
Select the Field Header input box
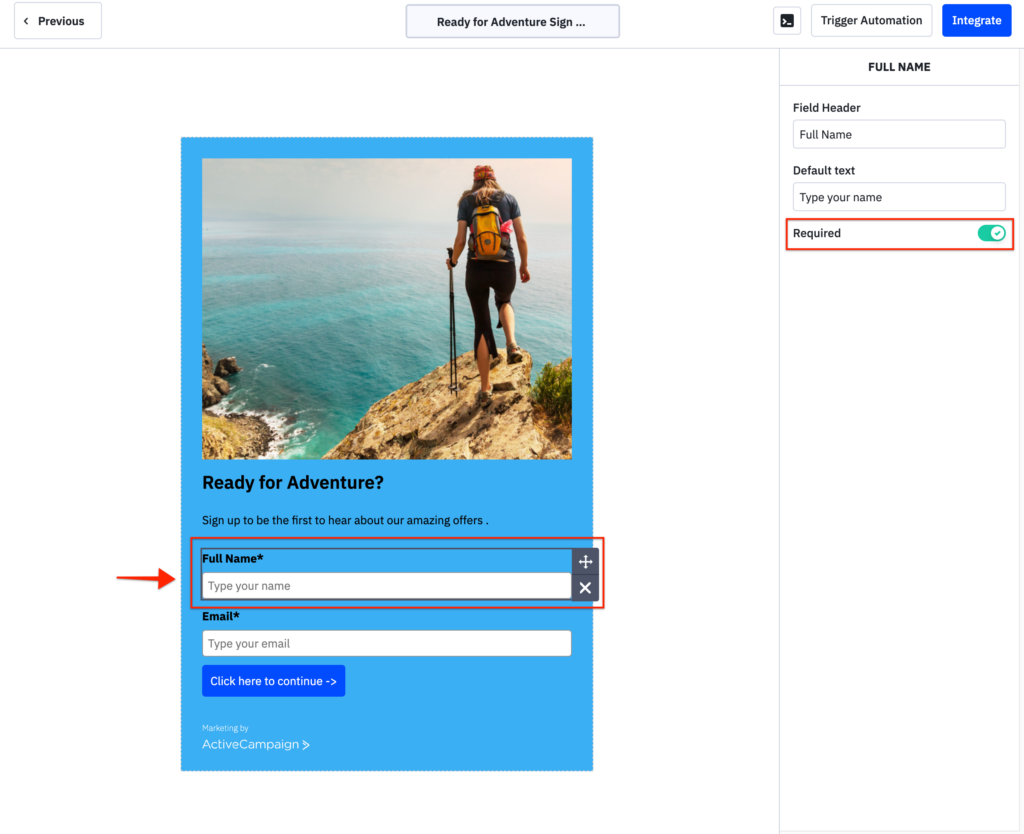point(898,134)
